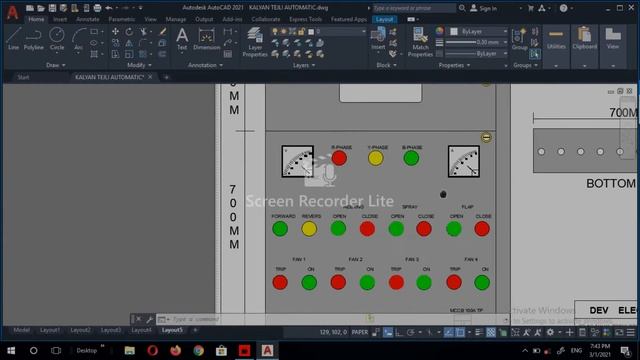Viewport: 640px width, 360px height.
Task: Click the Save icon in quick access toolbar
Action: [52, 8]
